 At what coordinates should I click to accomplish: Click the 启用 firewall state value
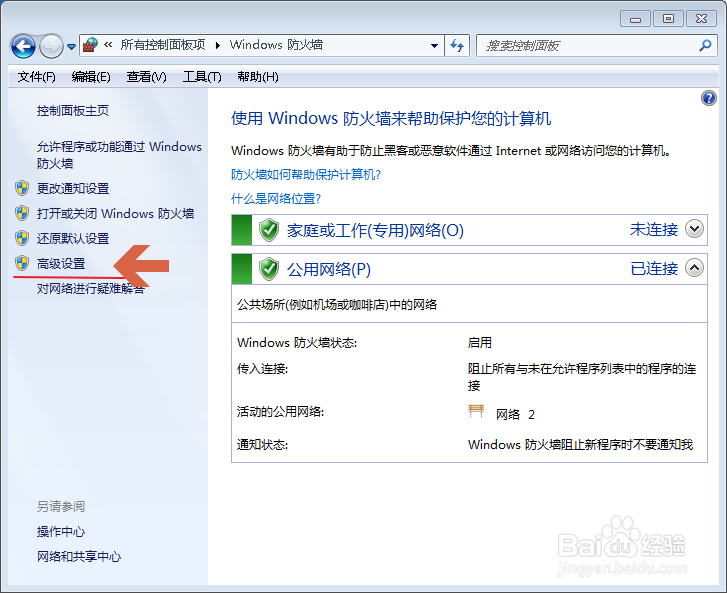pyautogui.click(x=479, y=343)
